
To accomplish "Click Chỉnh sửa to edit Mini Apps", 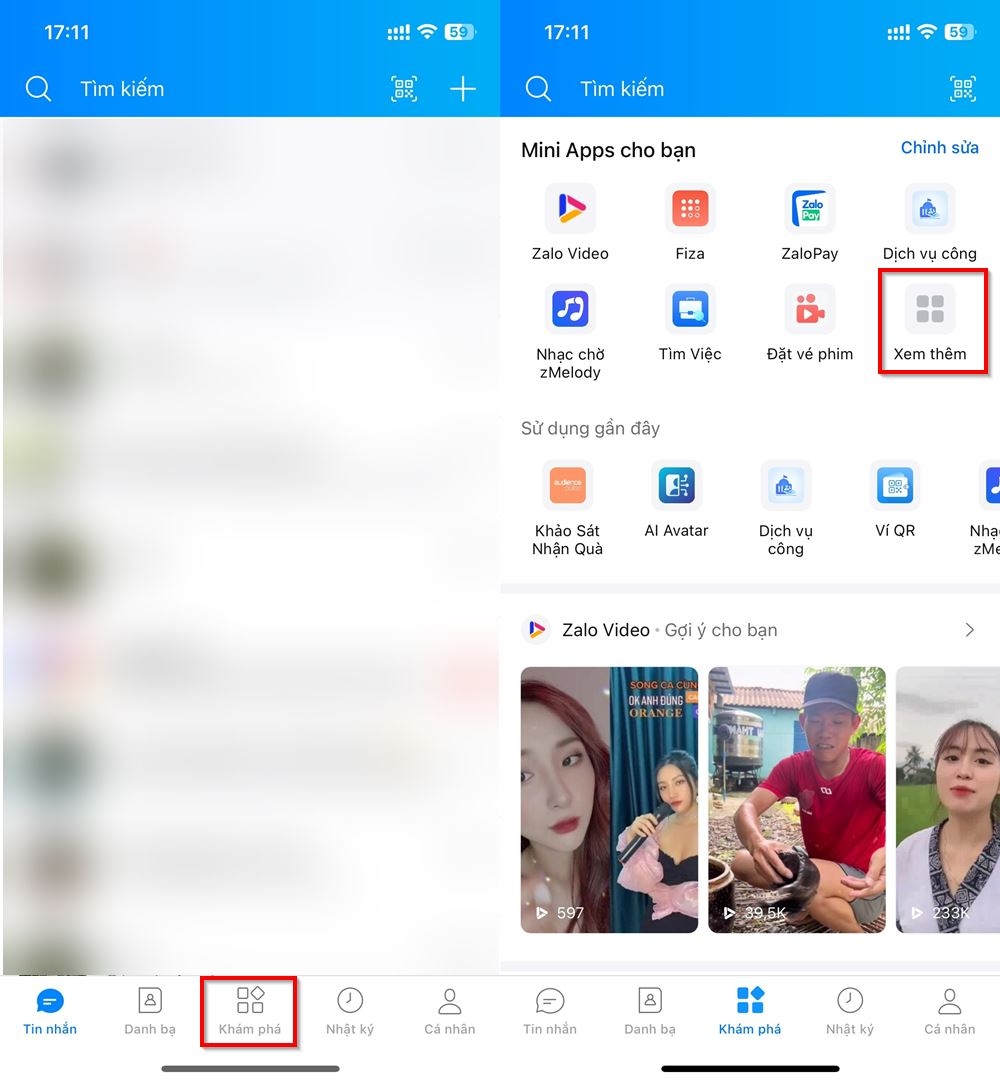I will click(x=939, y=148).
